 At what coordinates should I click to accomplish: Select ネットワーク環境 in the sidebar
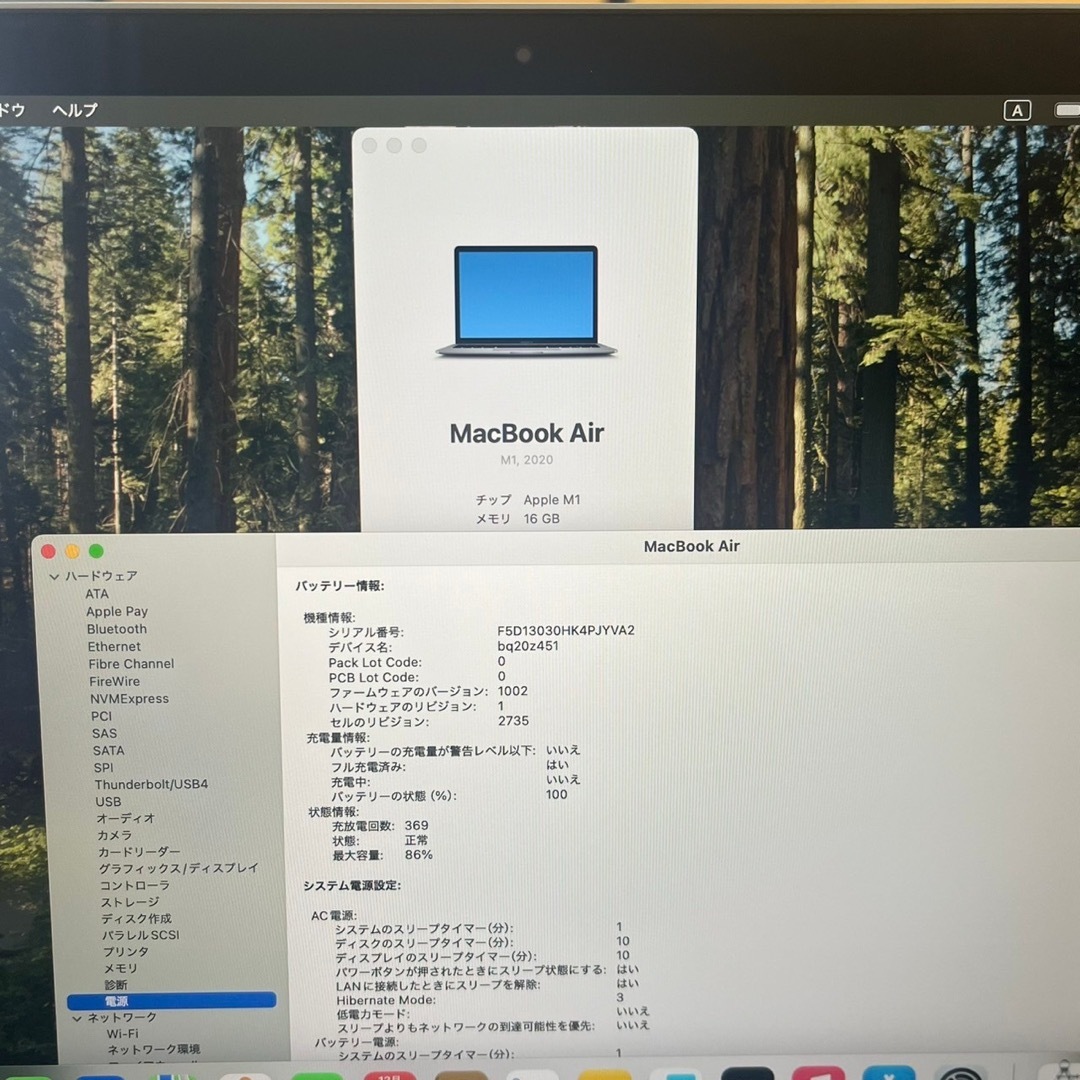point(154,1050)
